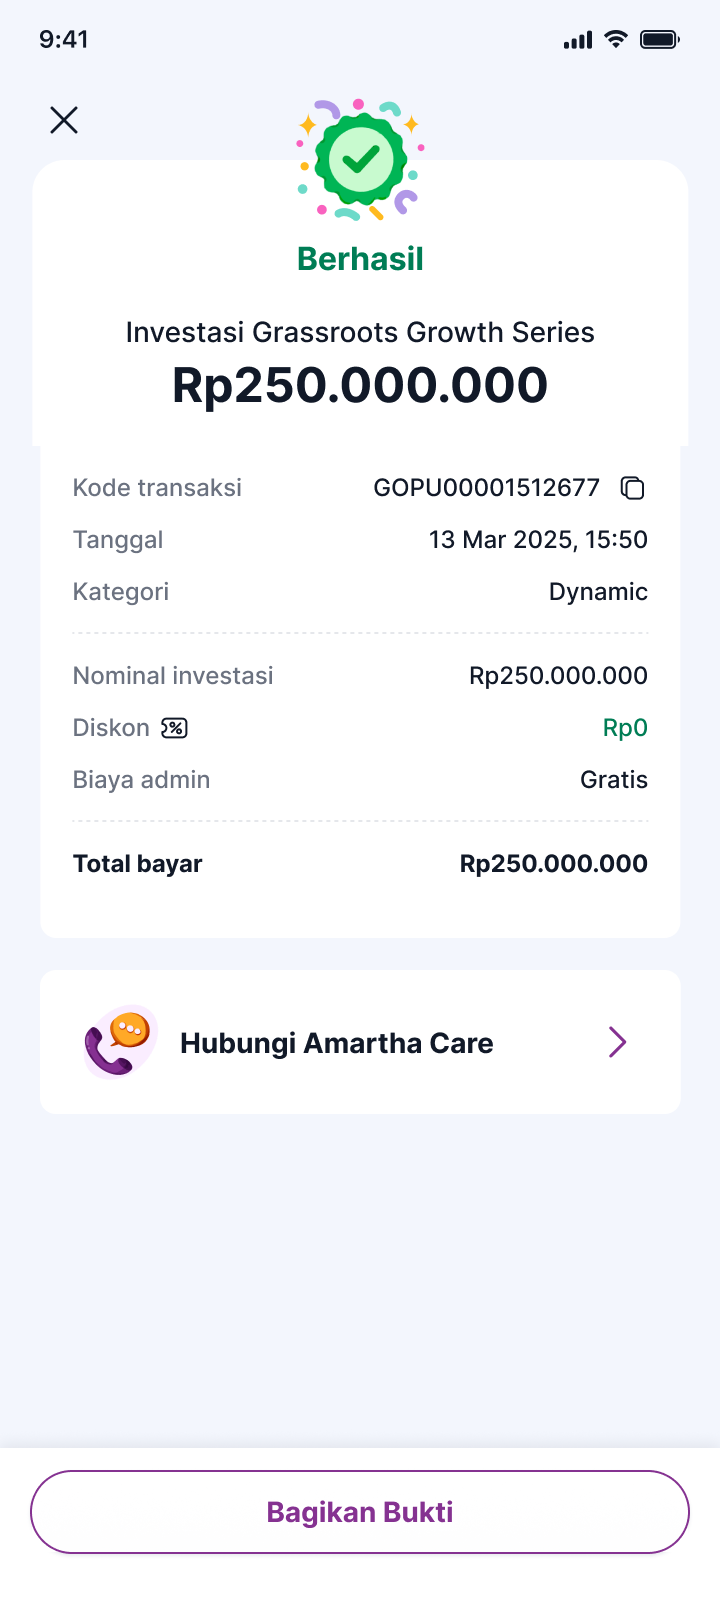Tap the Diskon voucher percent icon
The height and width of the screenshot is (1600, 720).
(x=174, y=728)
